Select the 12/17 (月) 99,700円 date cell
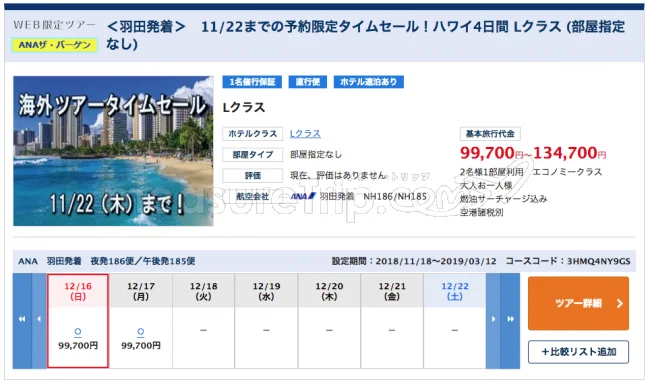Screen dimensions: 650x383 (x=141, y=321)
